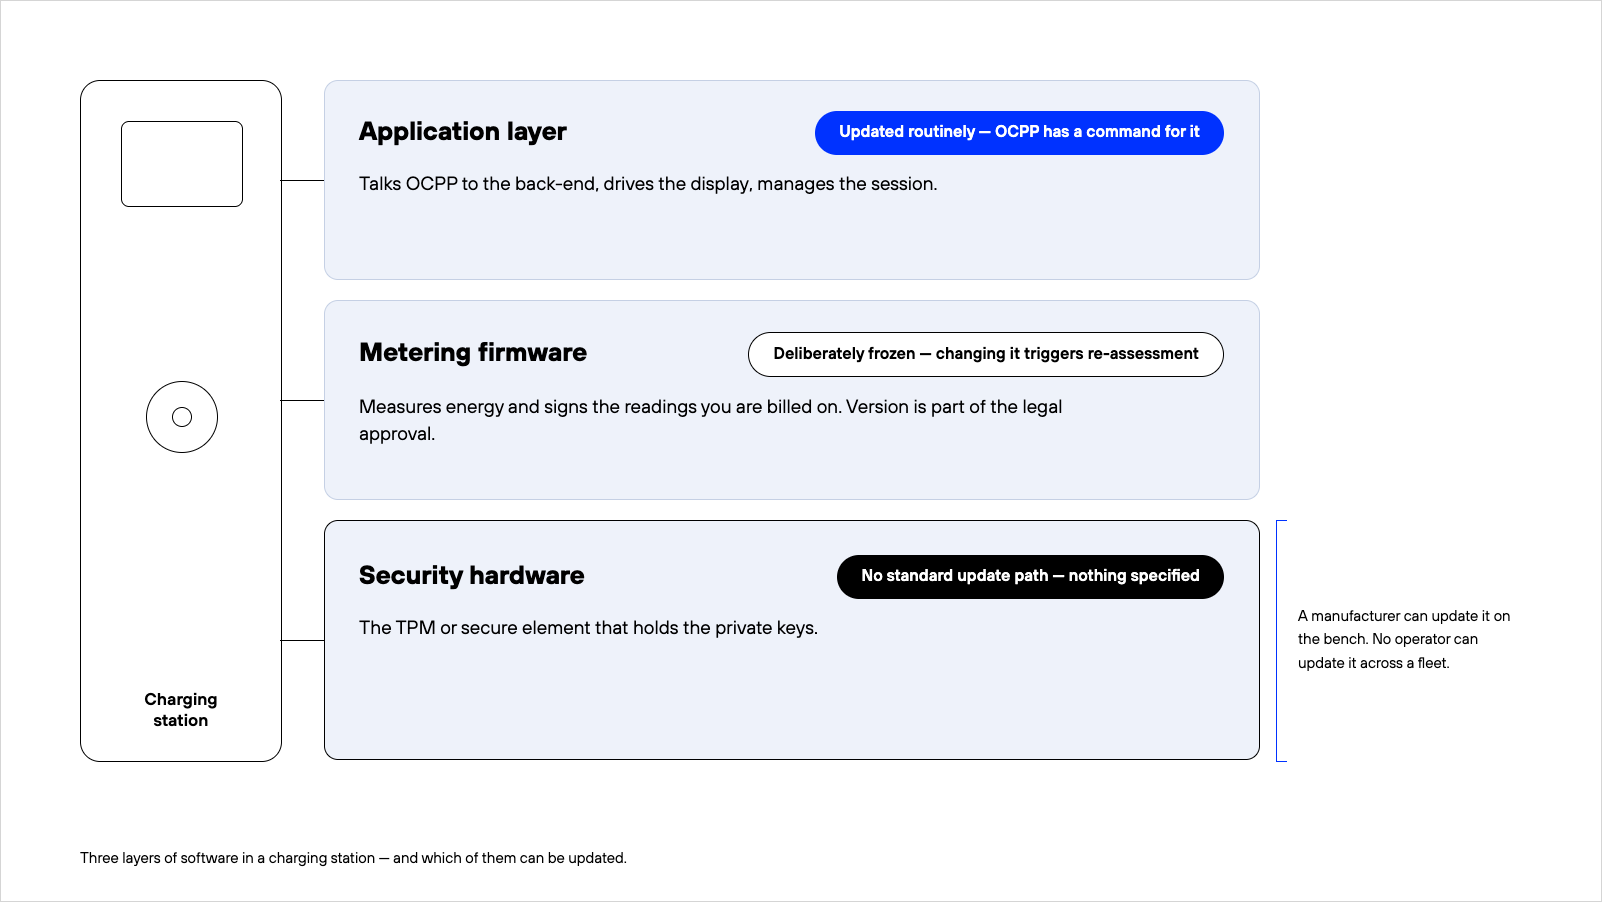
Task: Click the 'Deliberately frozen — changing it triggers re-assessment' pill
Action: pyautogui.click(x=986, y=354)
